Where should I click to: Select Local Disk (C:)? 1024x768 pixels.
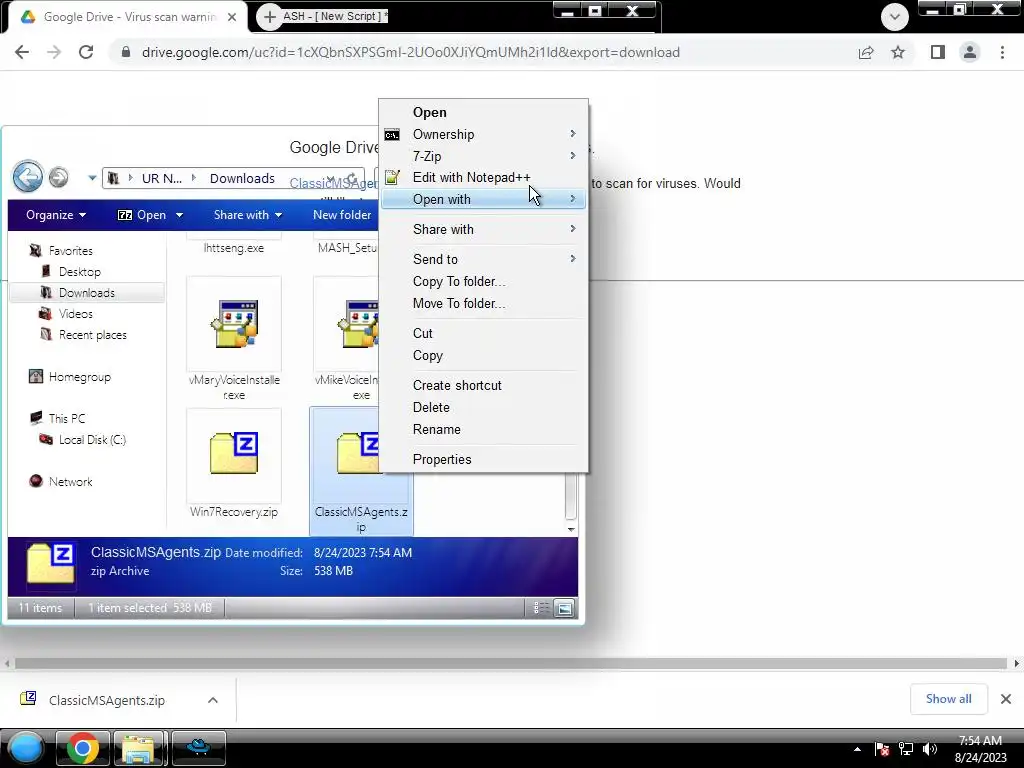92,440
